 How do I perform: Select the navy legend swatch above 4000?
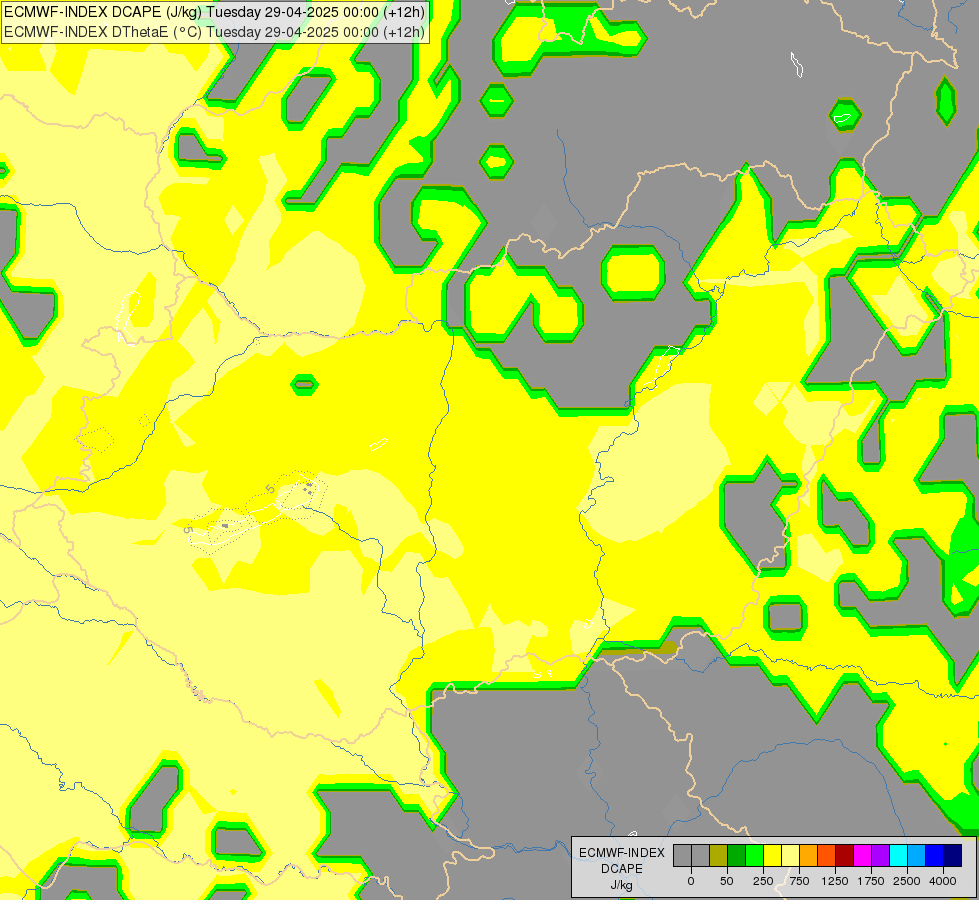(x=953, y=856)
